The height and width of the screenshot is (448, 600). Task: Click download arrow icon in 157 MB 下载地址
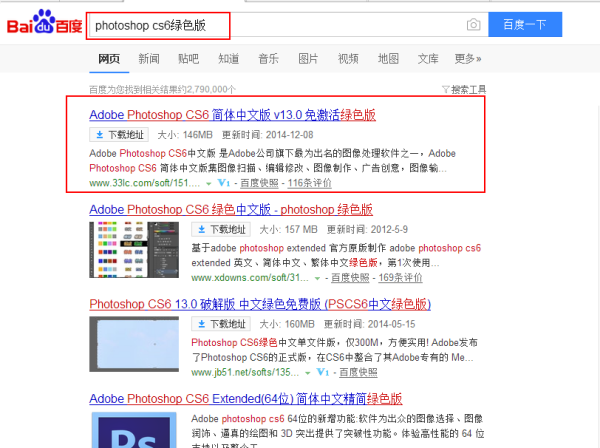click(202, 230)
